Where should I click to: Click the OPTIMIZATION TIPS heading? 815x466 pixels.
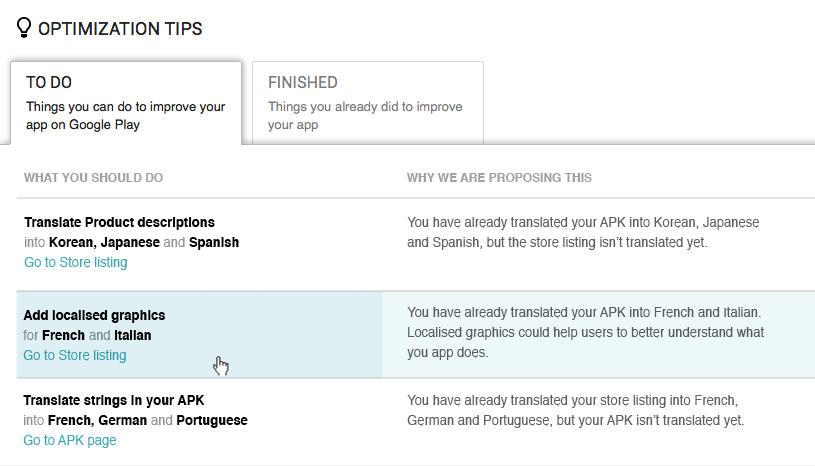pos(120,29)
